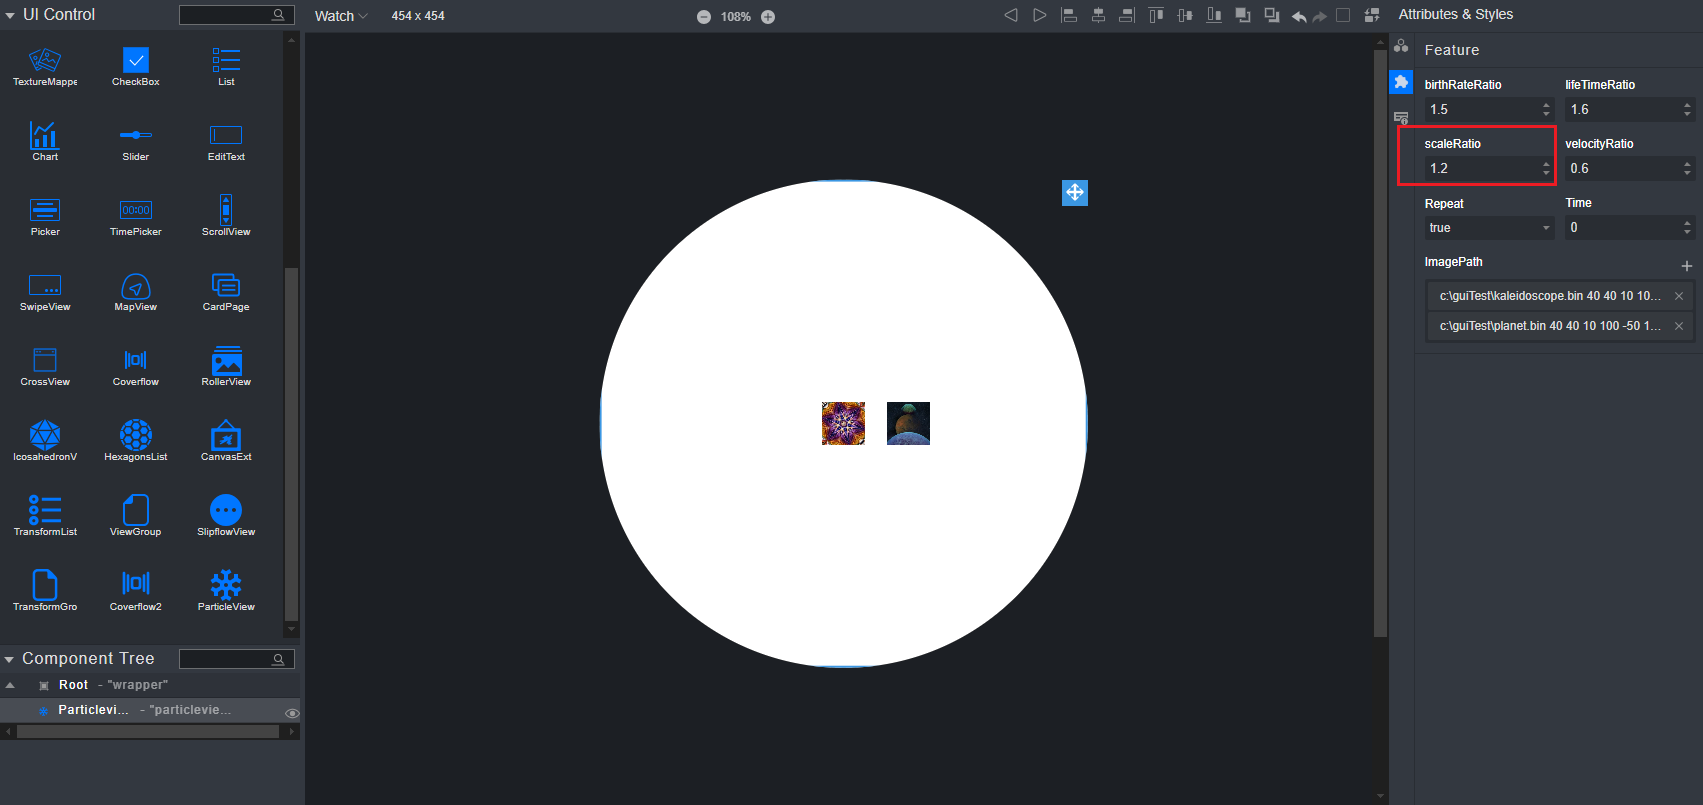The height and width of the screenshot is (805, 1703).
Task: Select the CheckBox control
Action: point(135,63)
